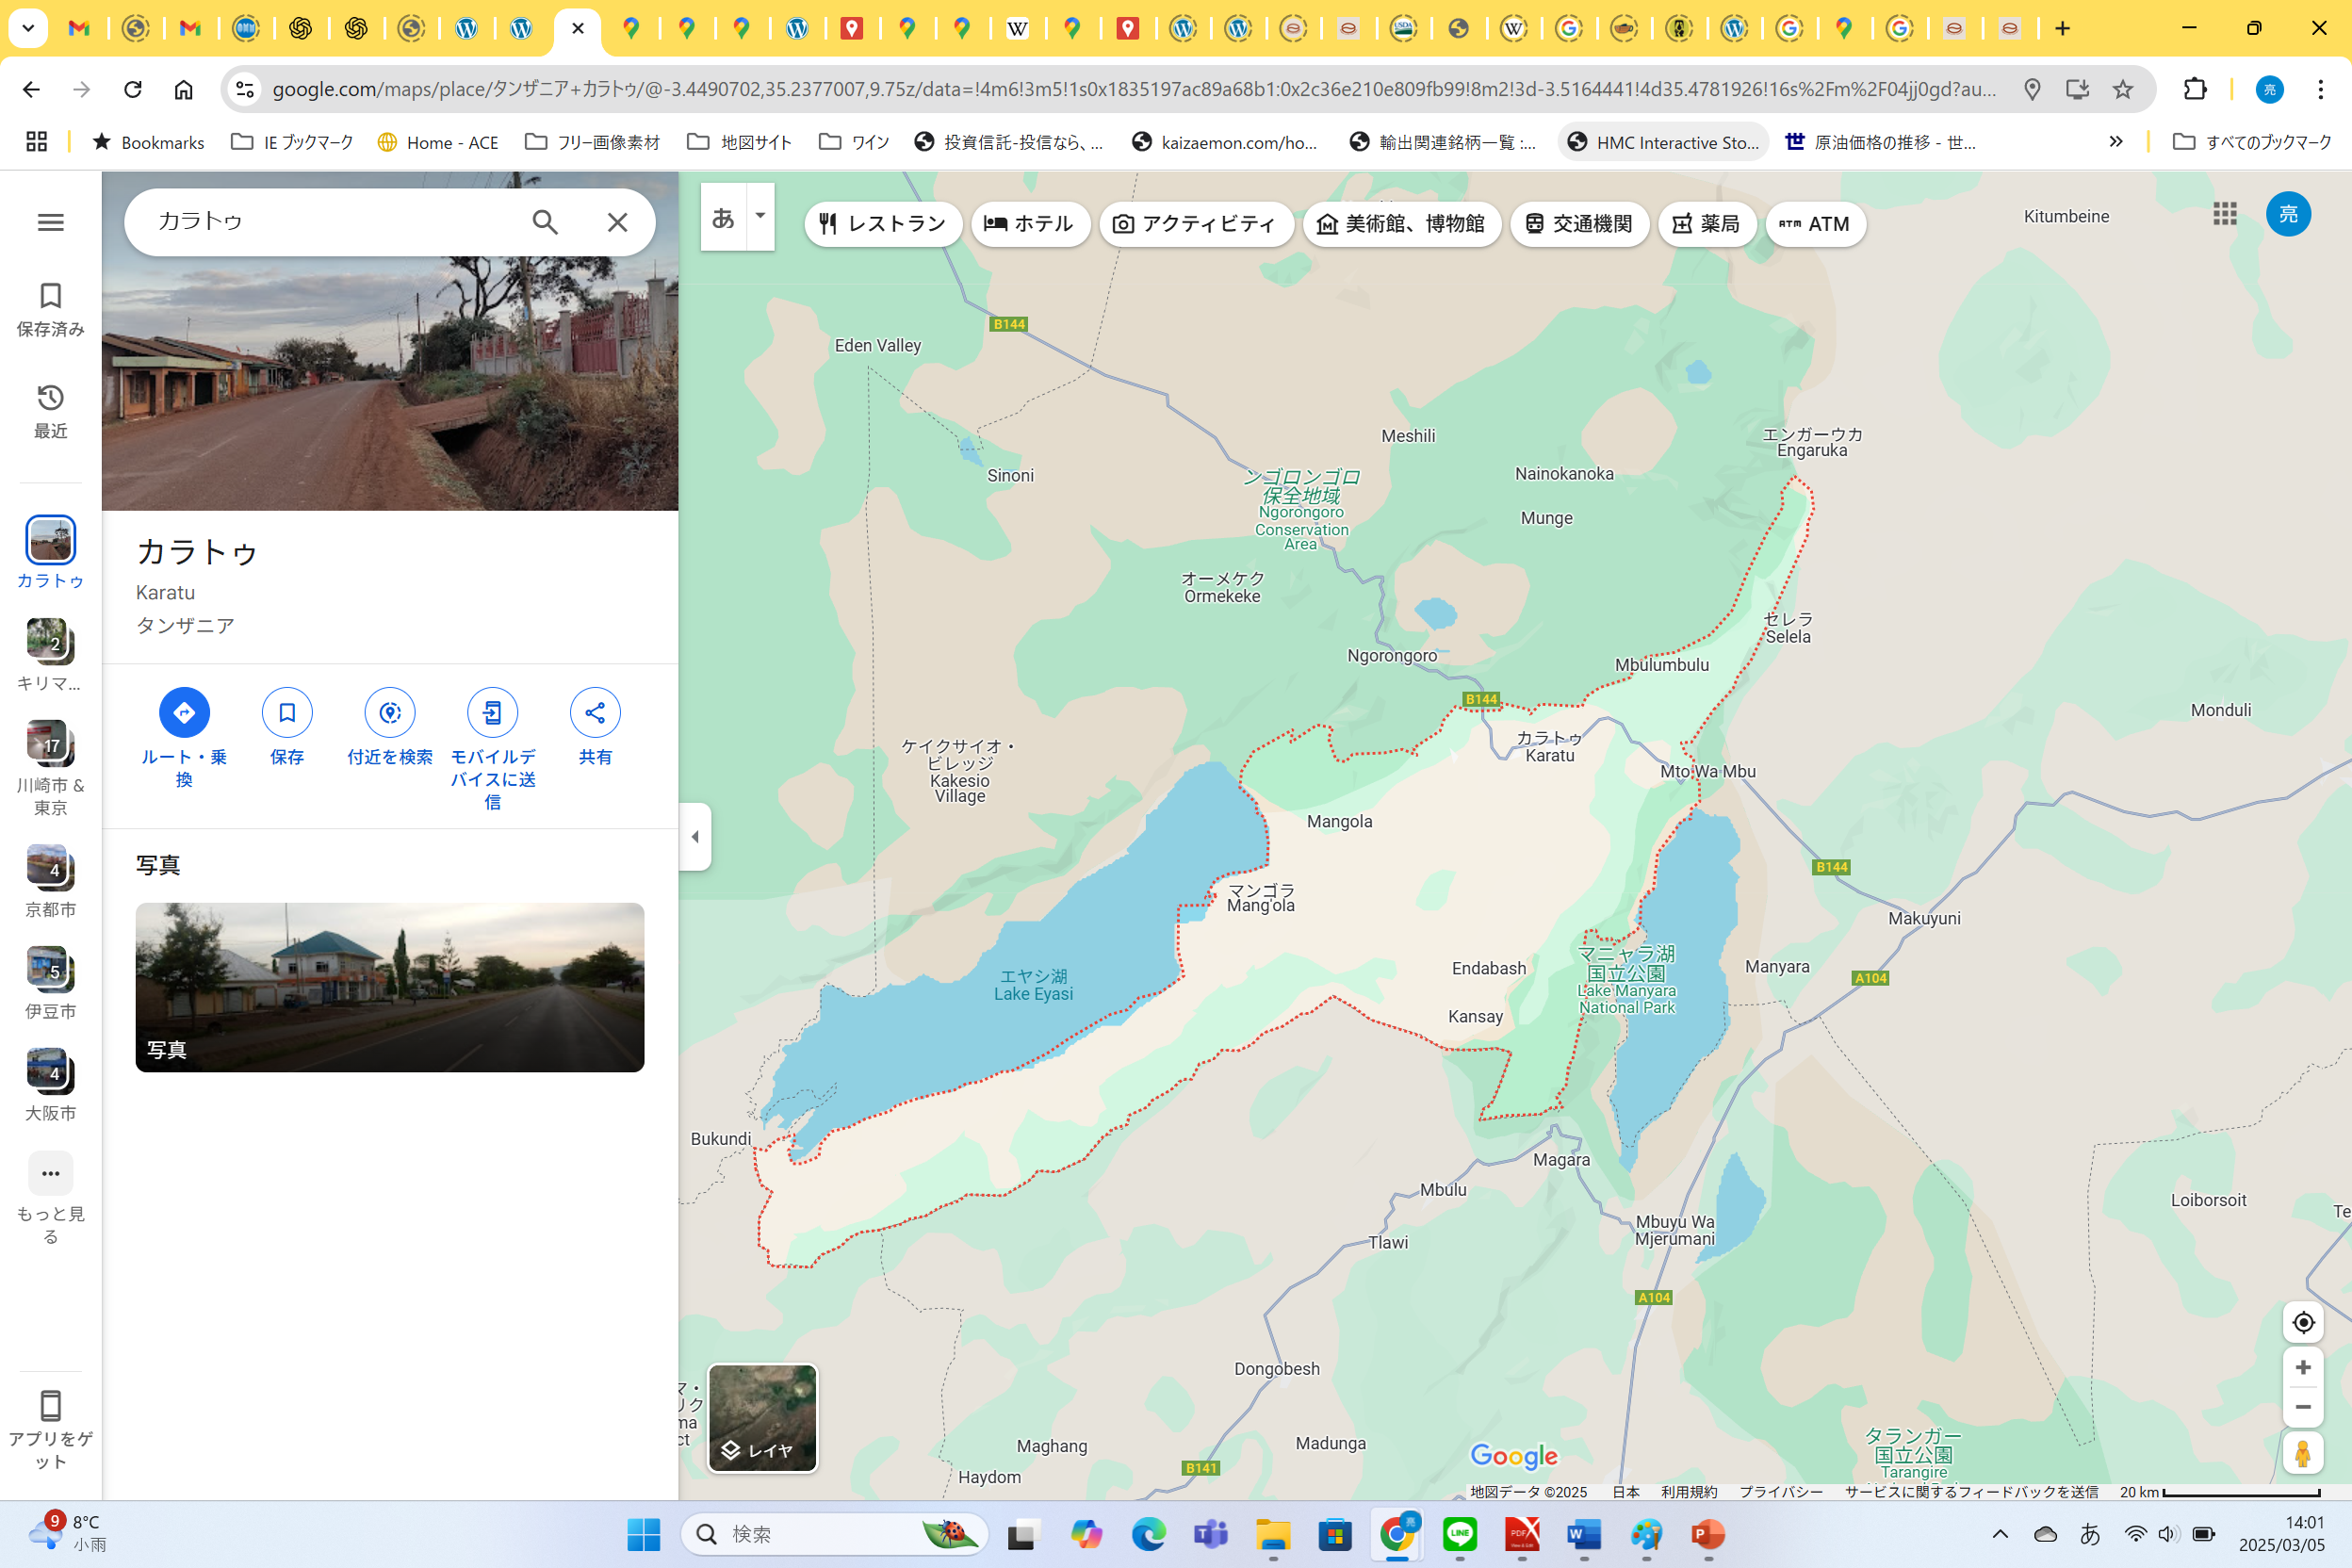Image resolution: width=2352 pixels, height=1568 pixels.
Task: Open the IE ブックマーク bookmark folder
Action: [292, 142]
